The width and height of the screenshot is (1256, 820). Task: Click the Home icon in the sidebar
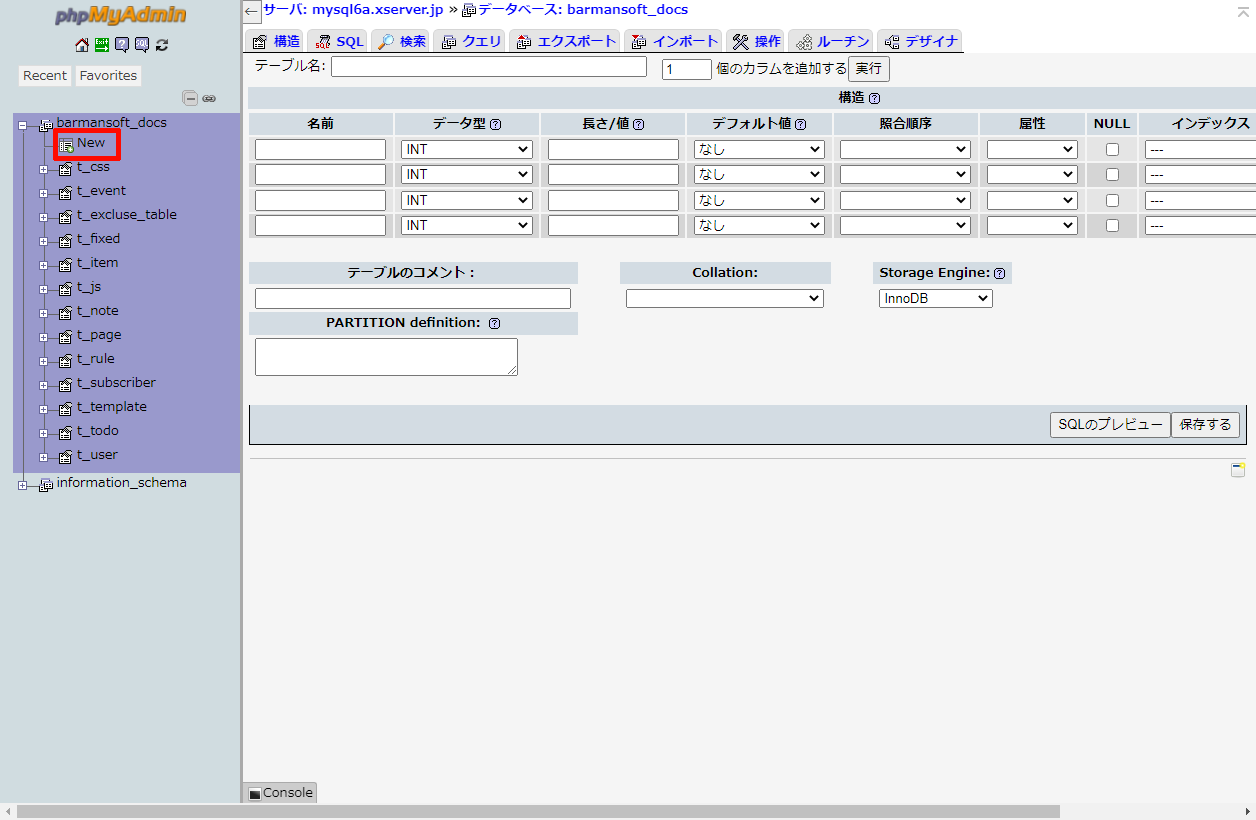pos(82,45)
